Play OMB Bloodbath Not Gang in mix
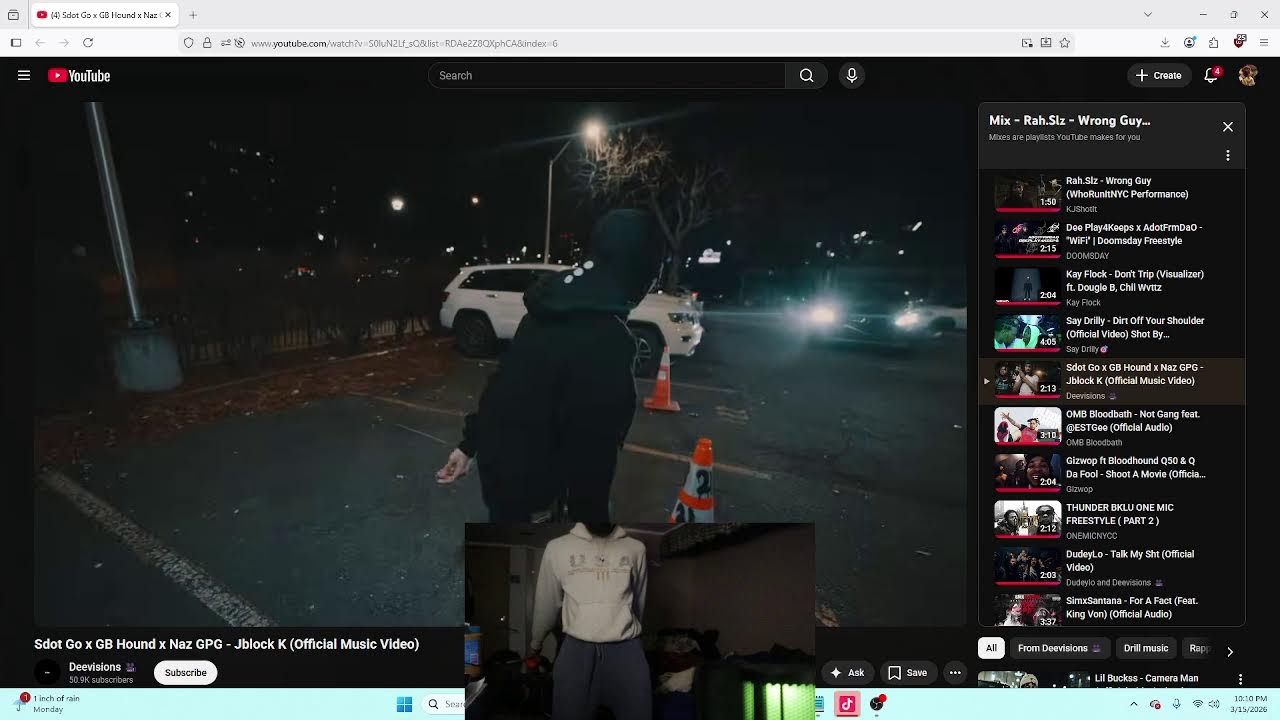 click(1110, 427)
